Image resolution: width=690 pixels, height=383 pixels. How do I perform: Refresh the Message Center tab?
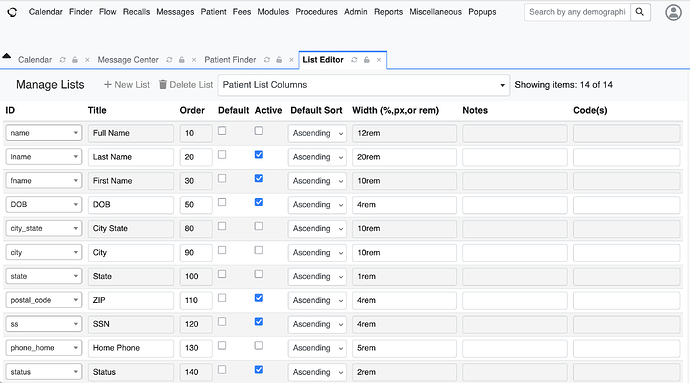pyautogui.click(x=169, y=60)
